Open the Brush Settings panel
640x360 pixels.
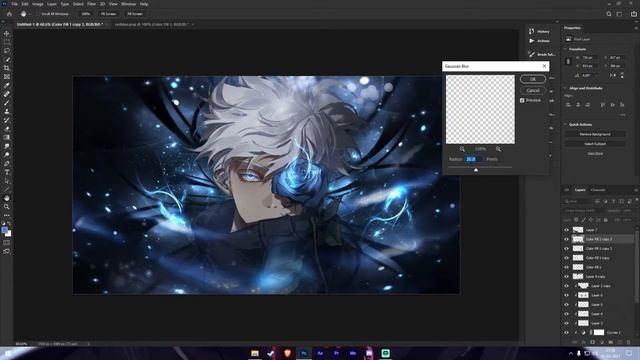[541, 54]
